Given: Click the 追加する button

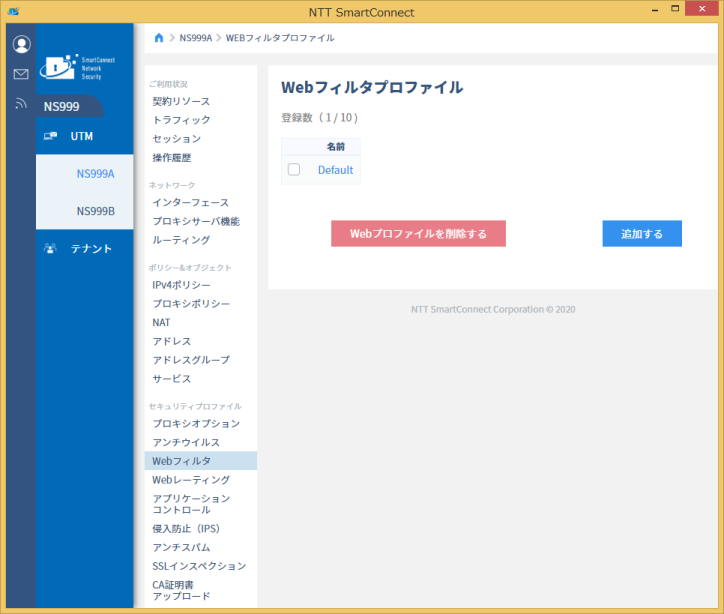Looking at the screenshot, I should tap(642, 234).
